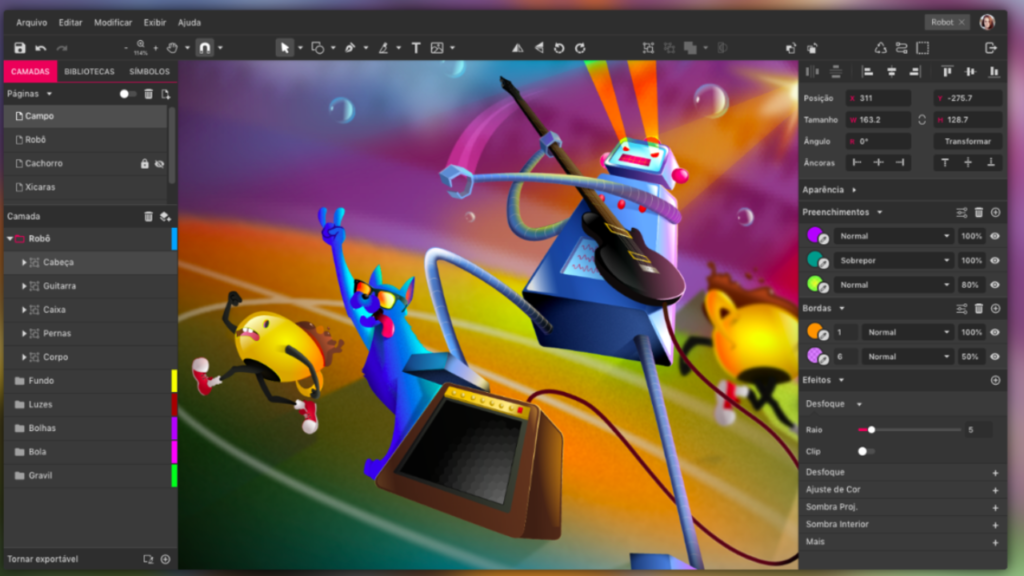1024x576 pixels.
Task: Collapse the Robô layer group
Action: coord(10,239)
